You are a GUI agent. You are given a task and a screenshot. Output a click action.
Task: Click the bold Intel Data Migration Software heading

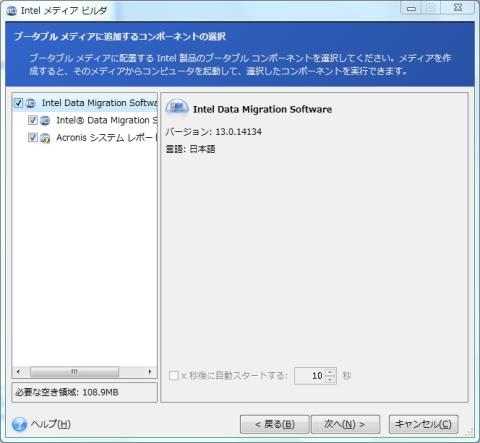click(x=262, y=109)
